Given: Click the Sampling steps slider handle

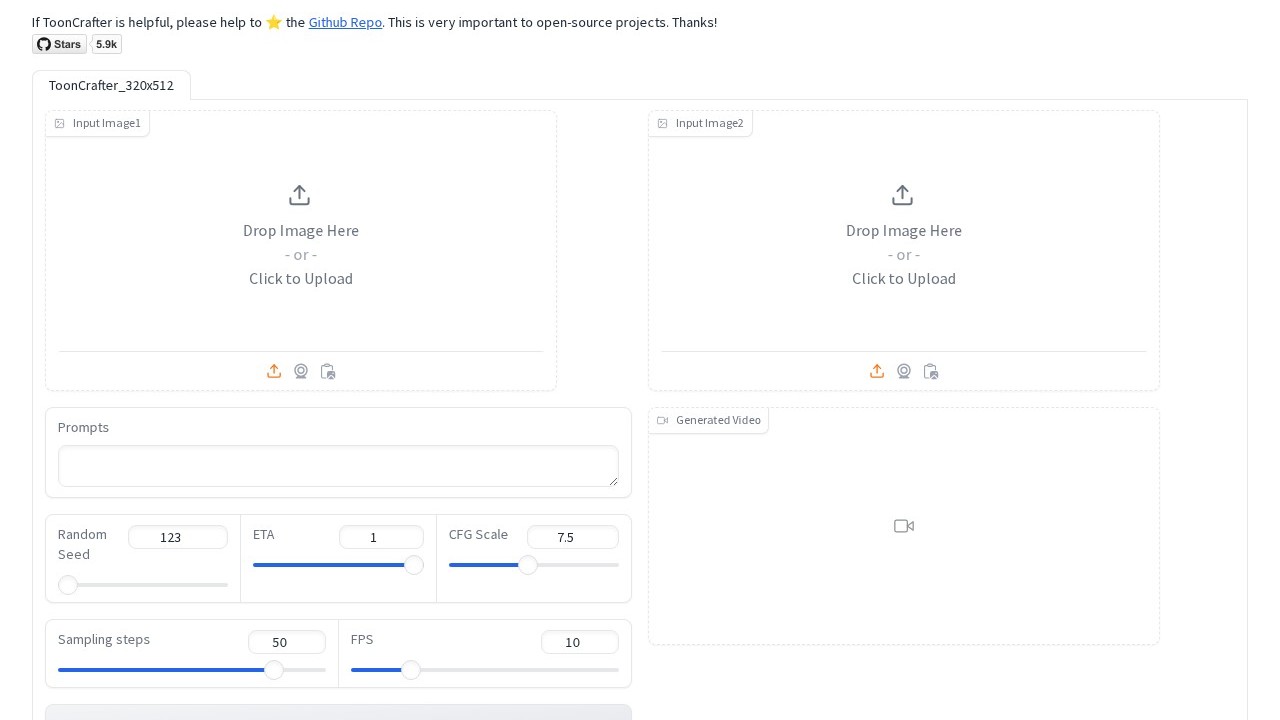Looking at the screenshot, I should click(x=274, y=670).
